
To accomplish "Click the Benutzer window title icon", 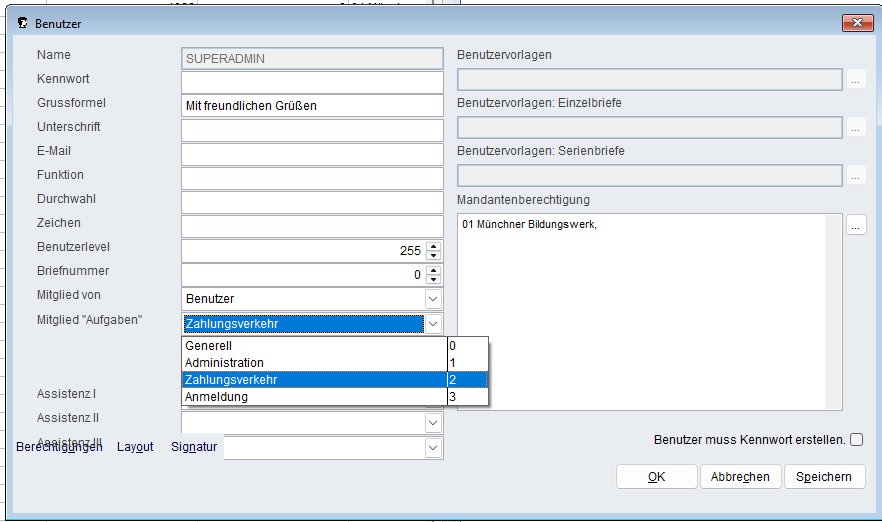I will (x=22, y=22).
